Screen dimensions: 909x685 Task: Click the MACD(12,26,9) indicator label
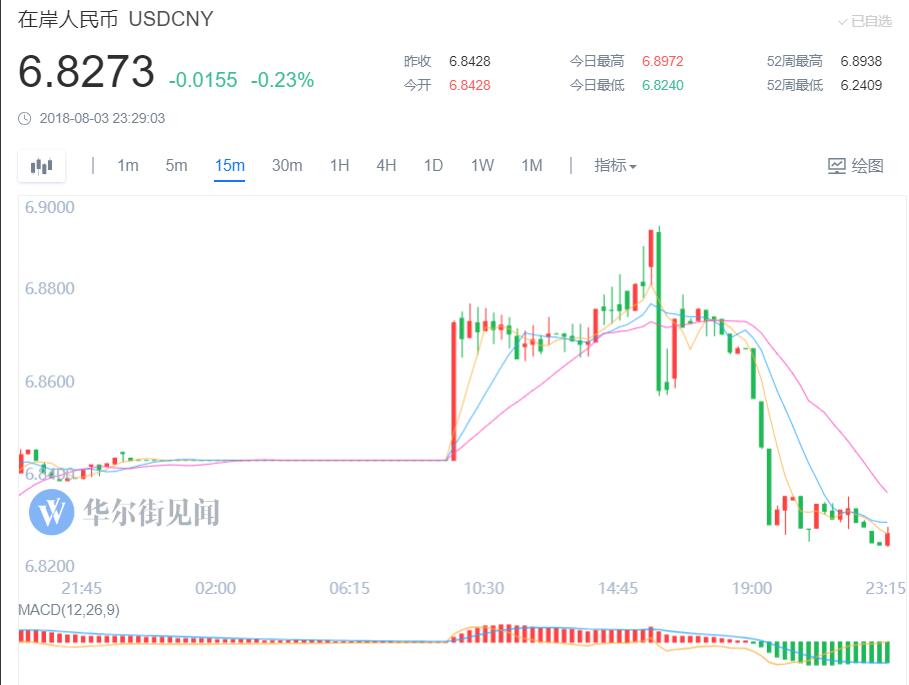pyautogui.click(x=69, y=610)
